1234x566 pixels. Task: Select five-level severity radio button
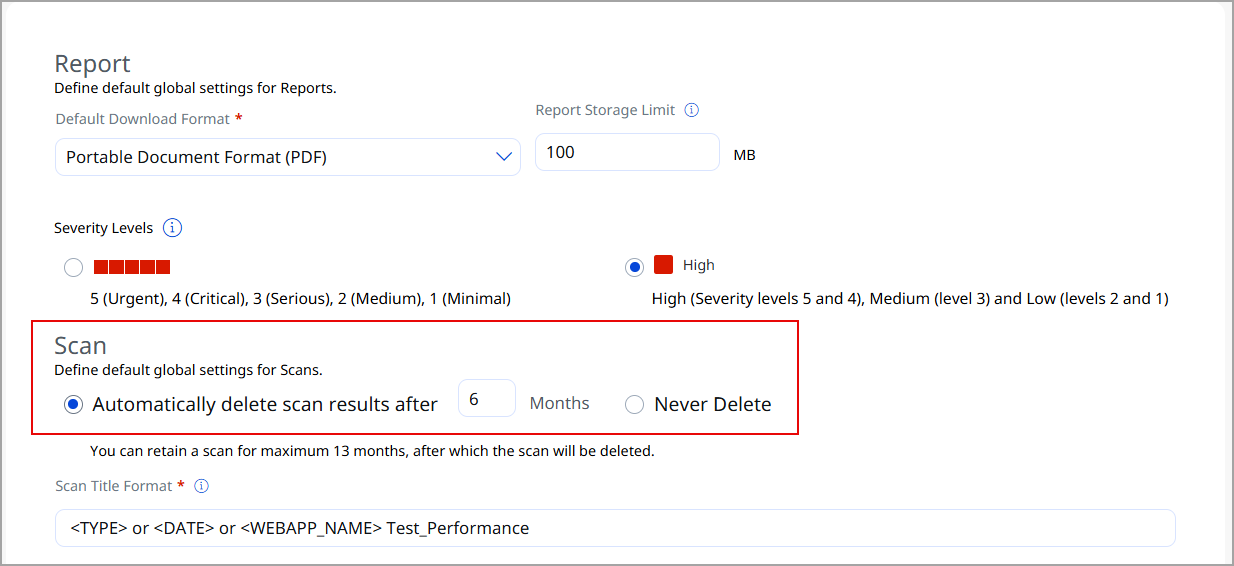(x=73, y=267)
